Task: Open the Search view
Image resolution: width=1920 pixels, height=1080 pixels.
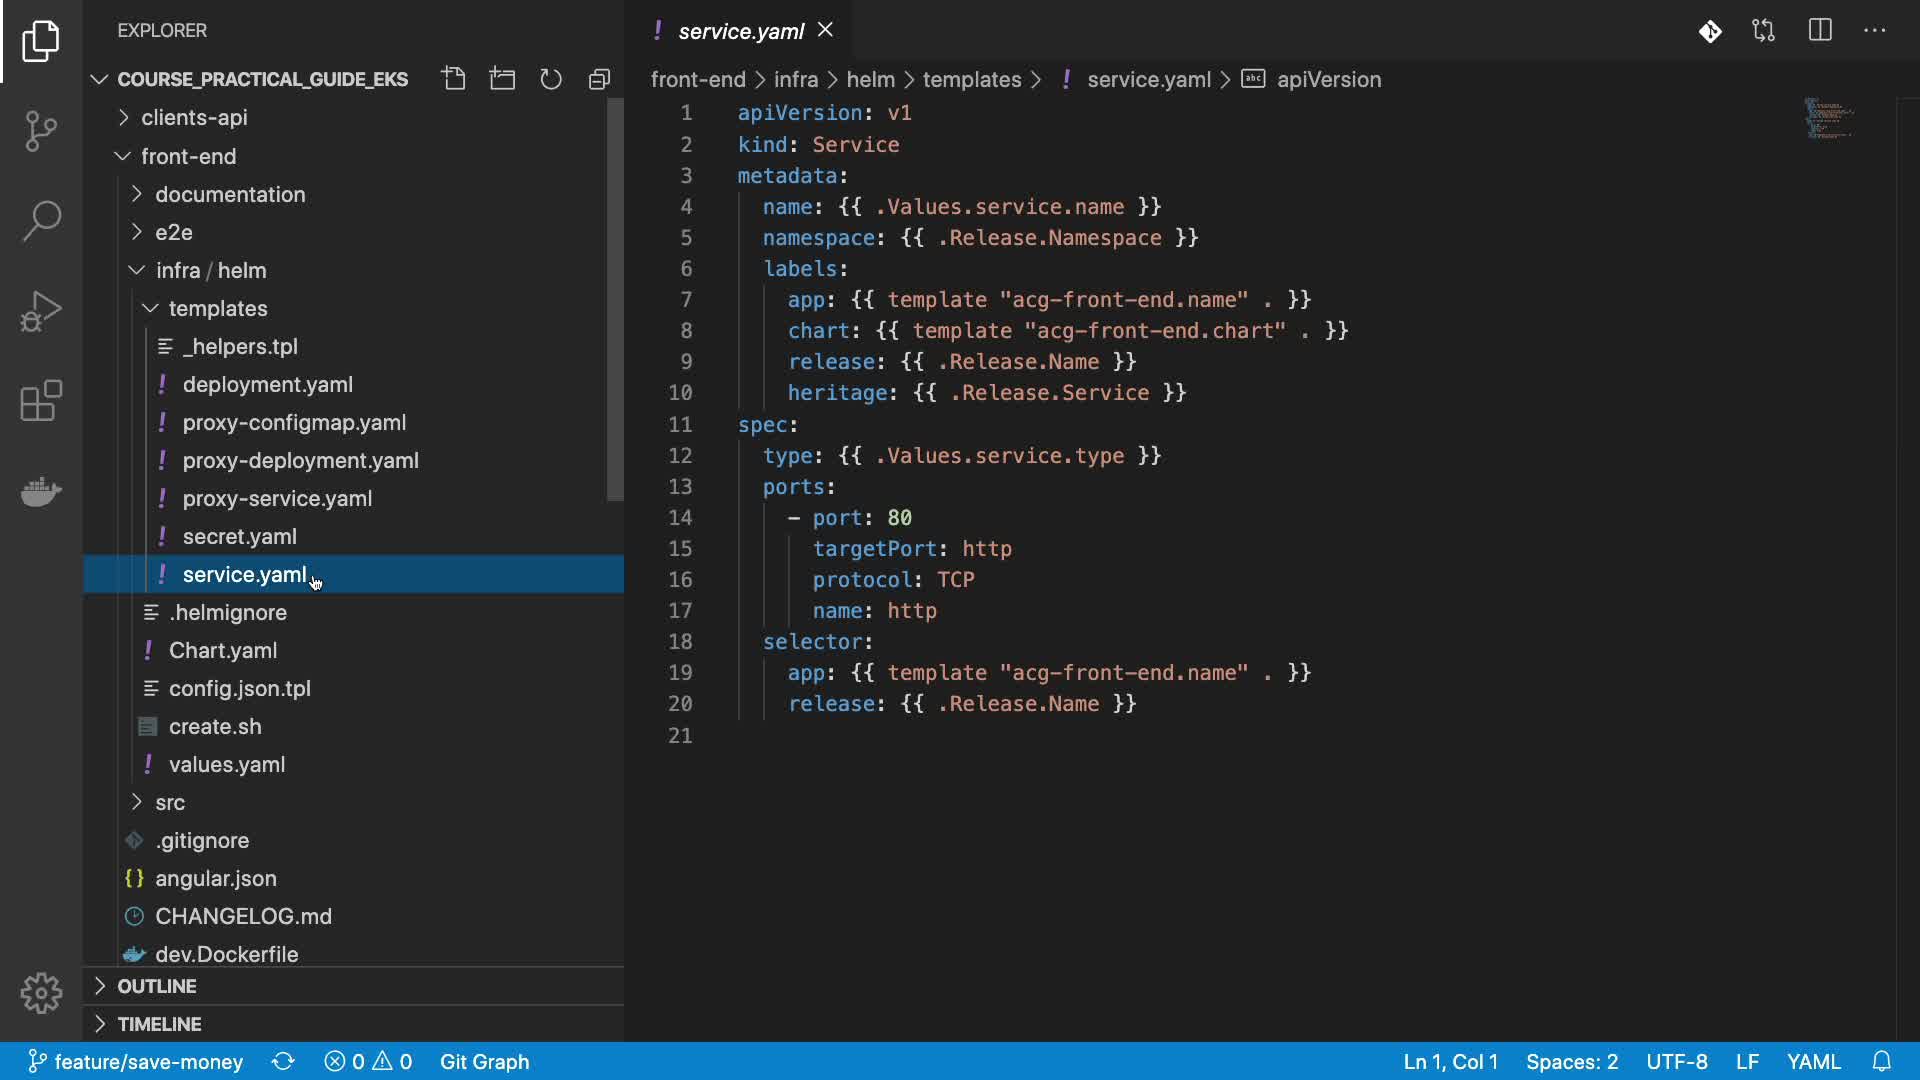Action: tap(41, 221)
